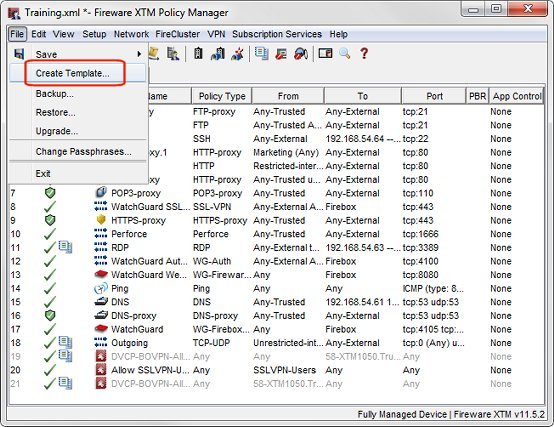Open the VPN menu
The height and width of the screenshot is (427, 554).
tap(216, 34)
